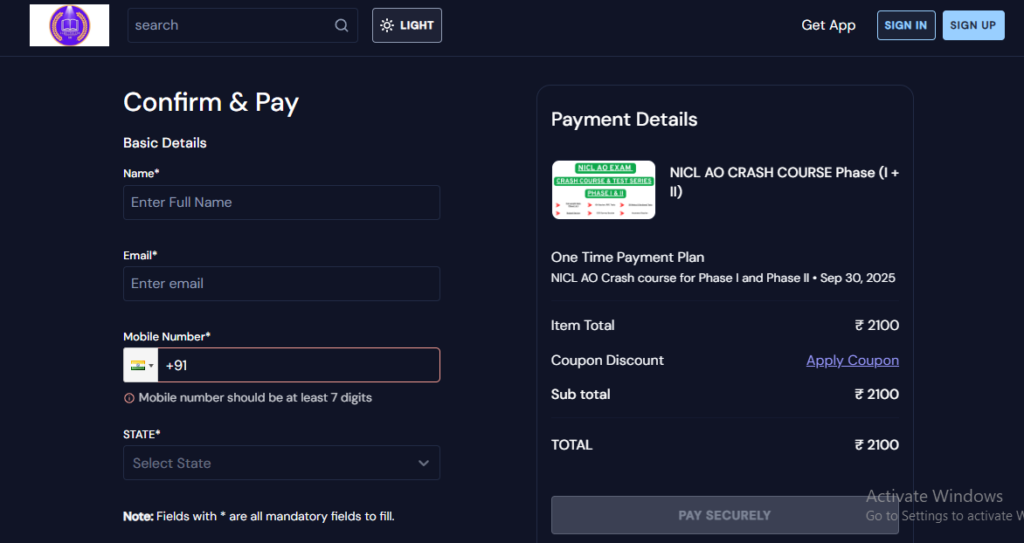1024x543 pixels.
Task: Click the SIGN IN button
Action: tap(906, 25)
